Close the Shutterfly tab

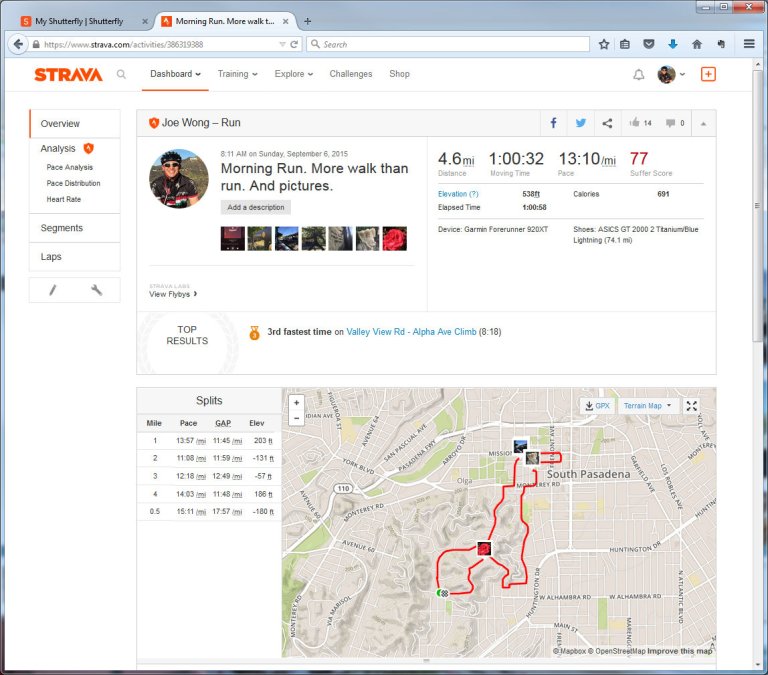tap(145, 21)
